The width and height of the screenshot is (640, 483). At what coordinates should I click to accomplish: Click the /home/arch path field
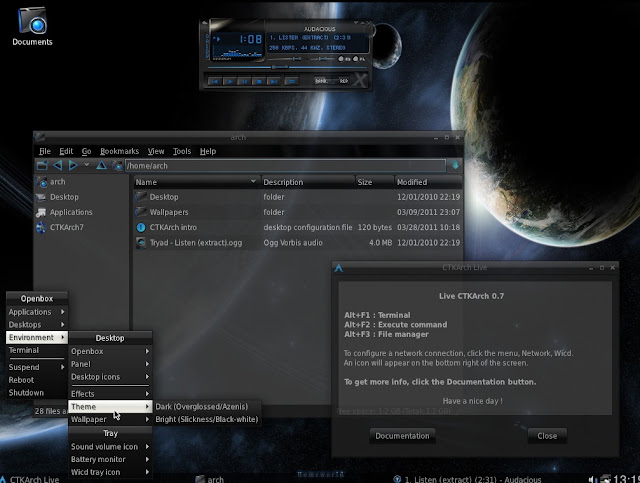click(x=285, y=166)
